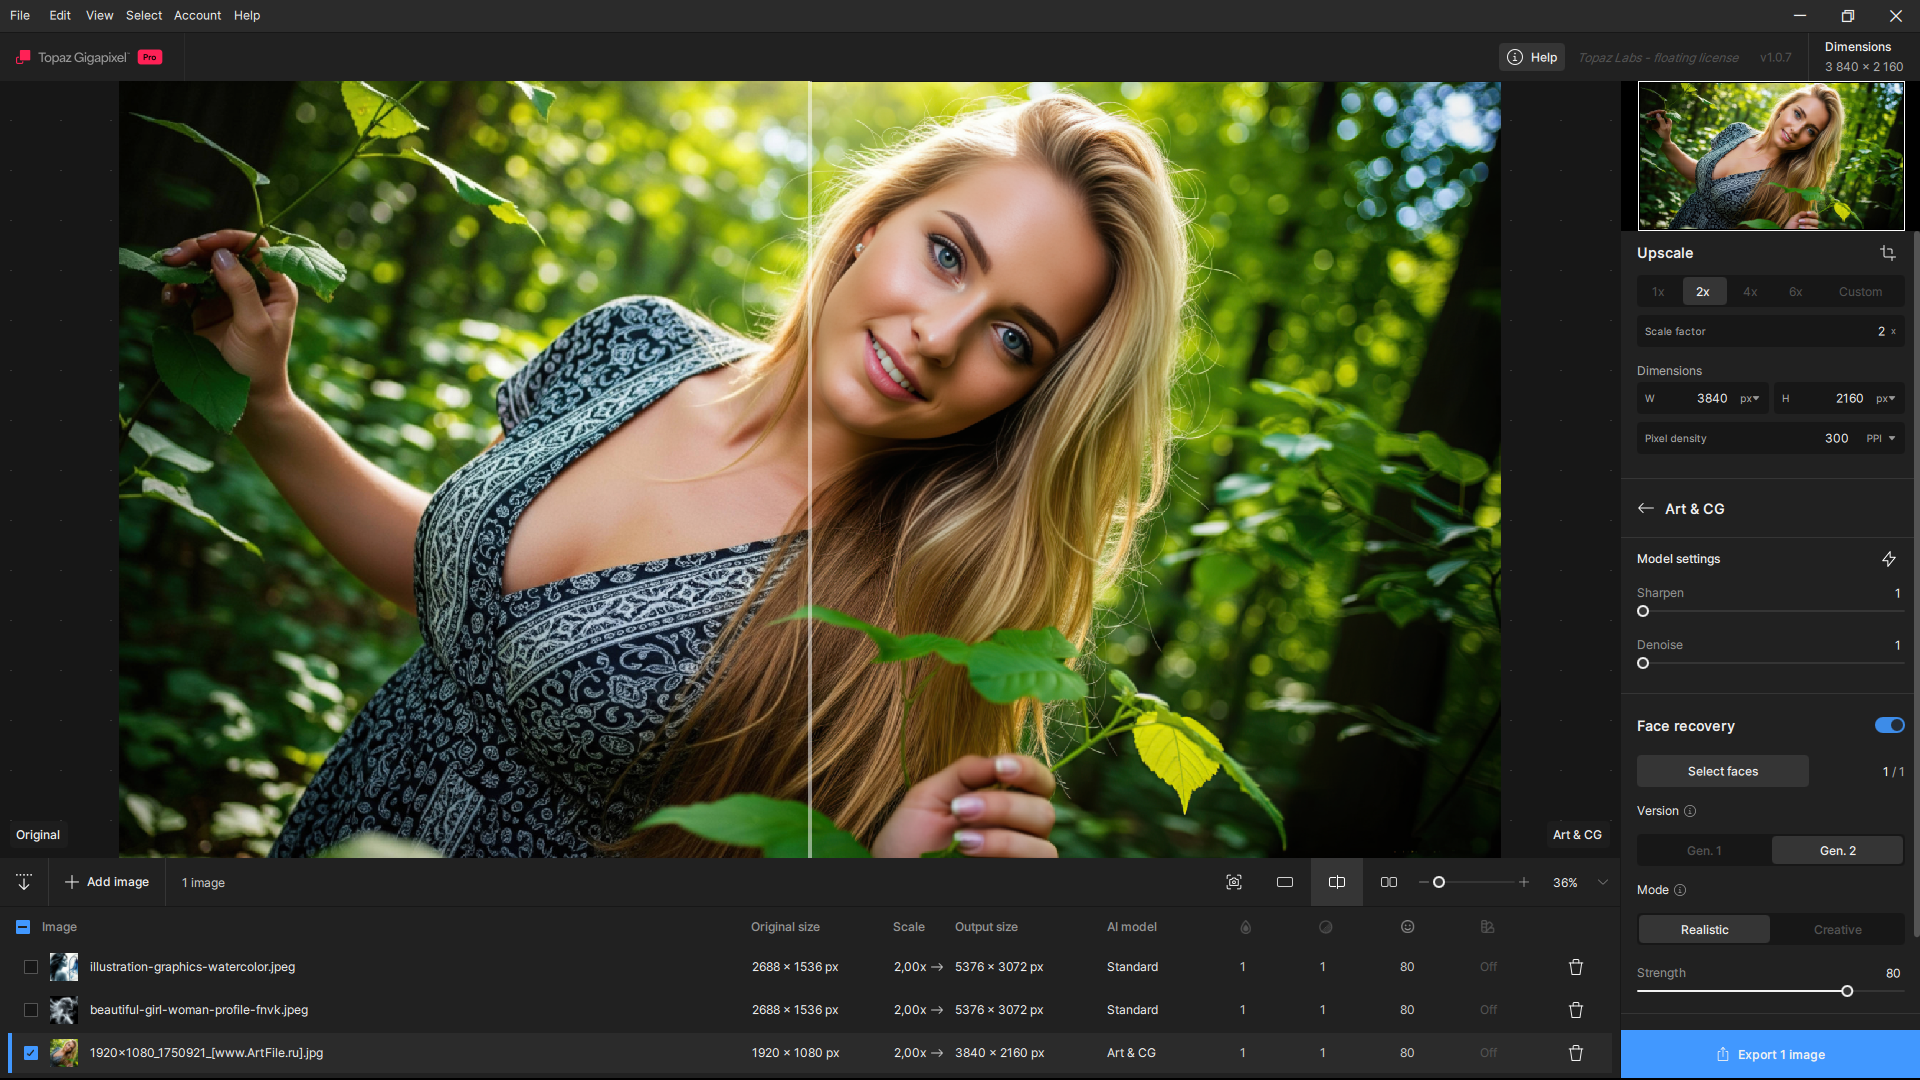Toggle Face recovery switch off
Screen dimensions: 1920x1080
tap(1889, 726)
